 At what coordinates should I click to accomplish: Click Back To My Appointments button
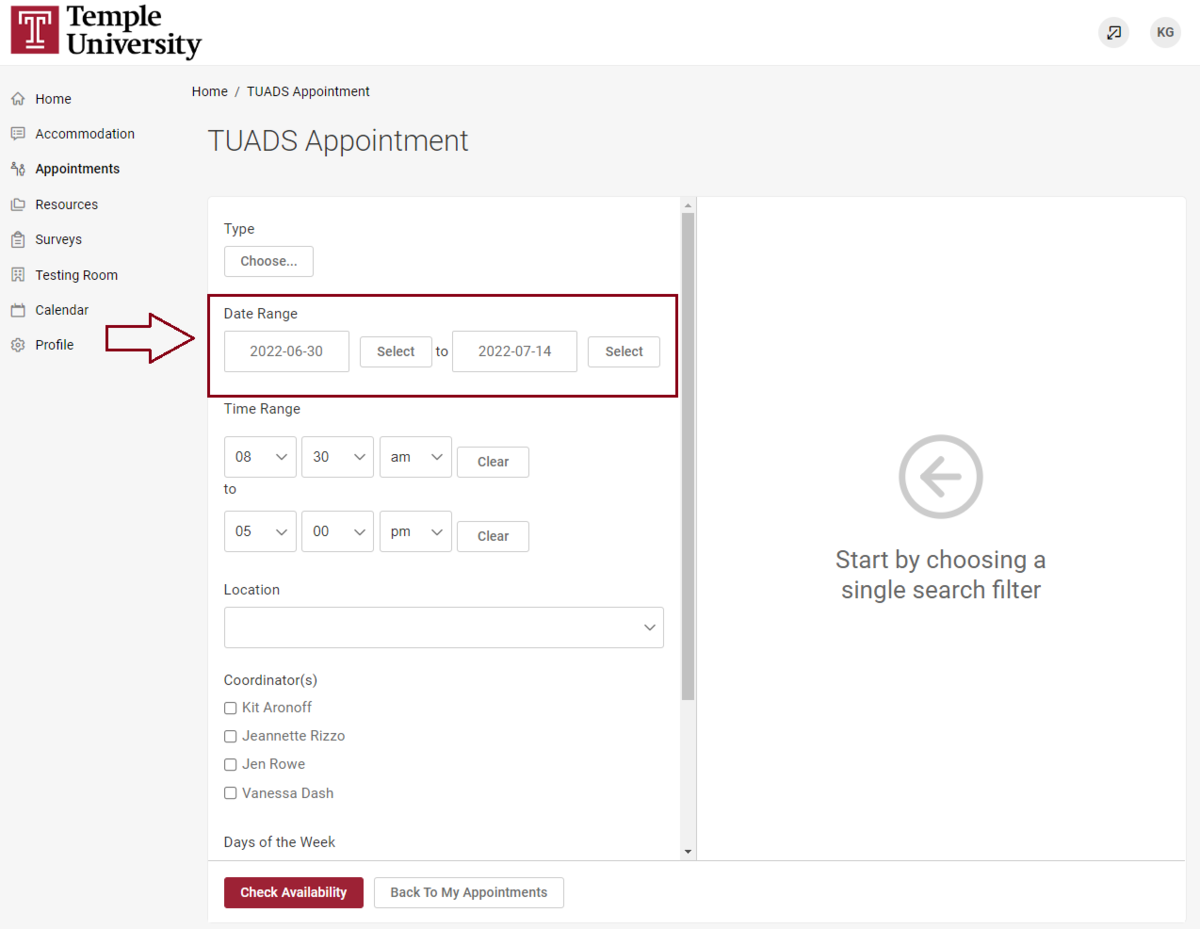(x=469, y=893)
